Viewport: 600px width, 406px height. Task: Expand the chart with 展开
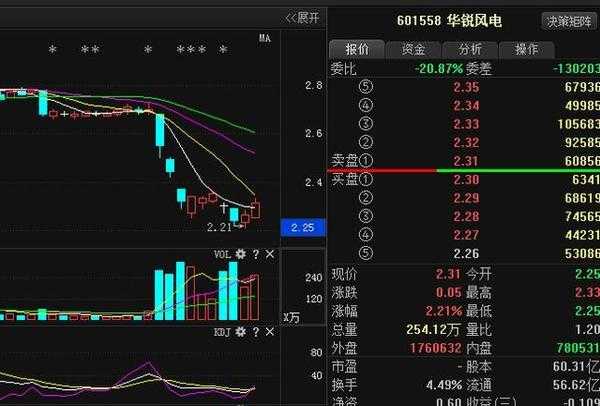coord(302,17)
